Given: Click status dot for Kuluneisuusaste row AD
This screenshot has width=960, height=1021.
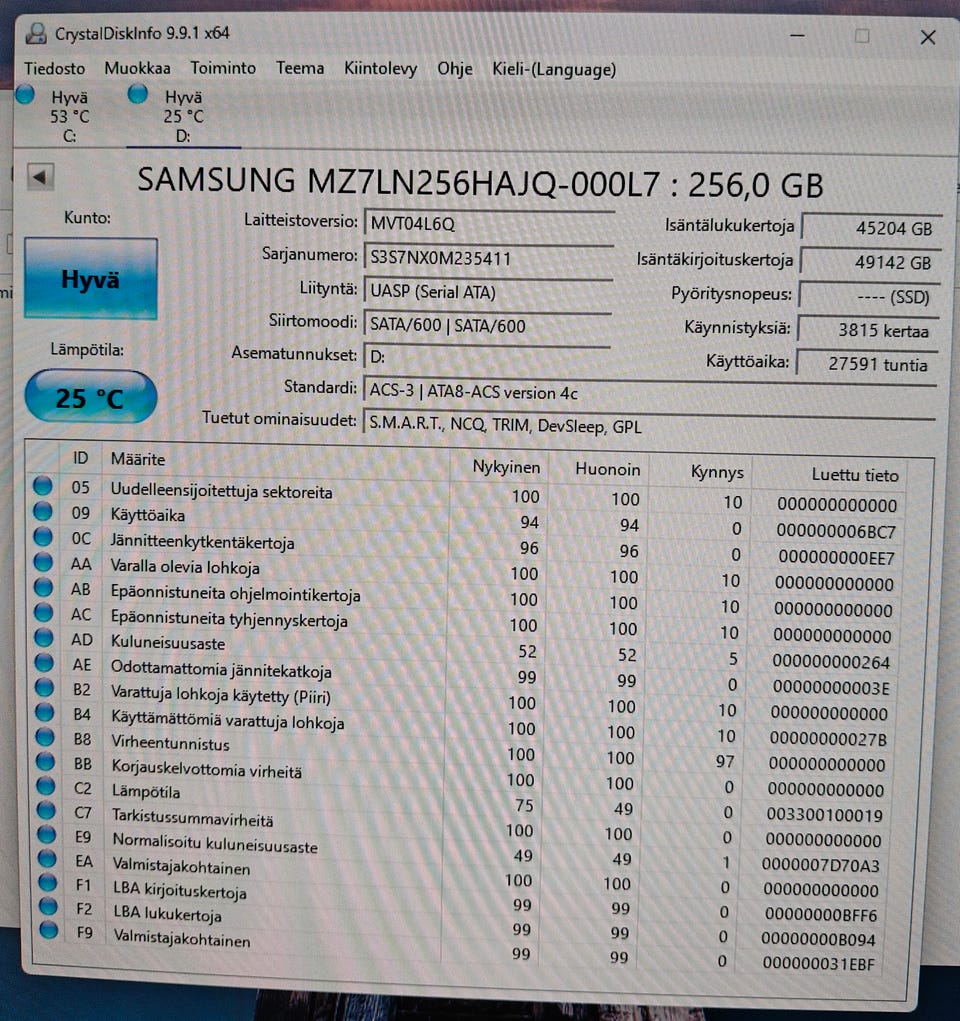Looking at the screenshot, I should 44,637.
